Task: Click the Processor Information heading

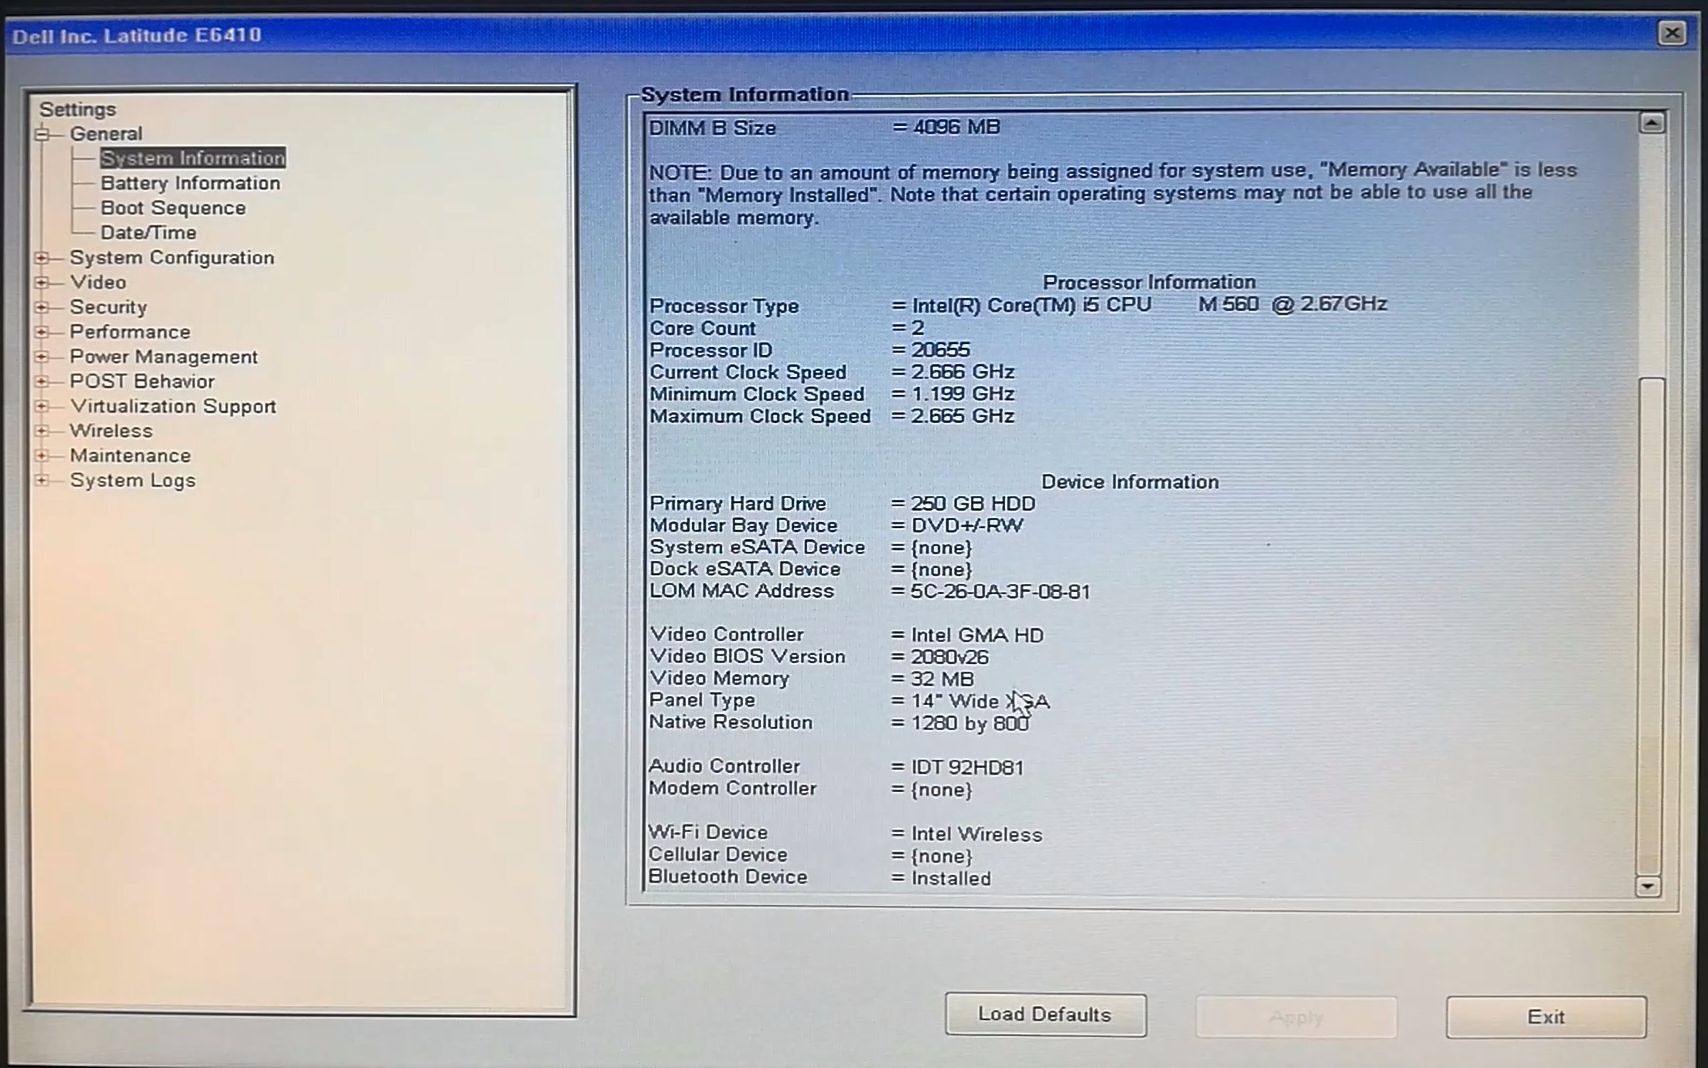Action: (1149, 283)
